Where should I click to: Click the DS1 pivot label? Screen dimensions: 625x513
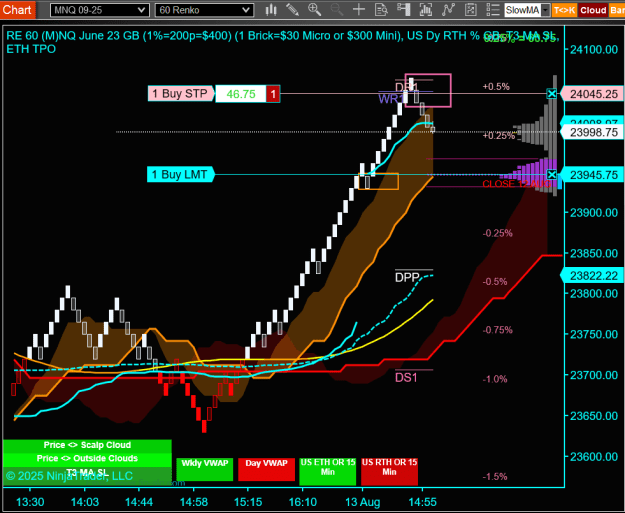[x=406, y=377]
